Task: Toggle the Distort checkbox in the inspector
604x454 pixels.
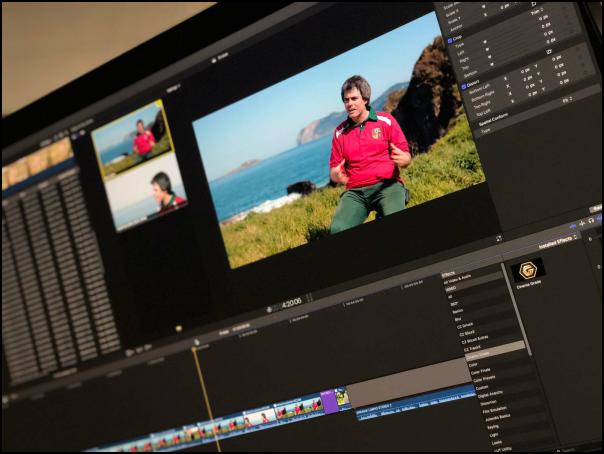Action: [463, 87]
